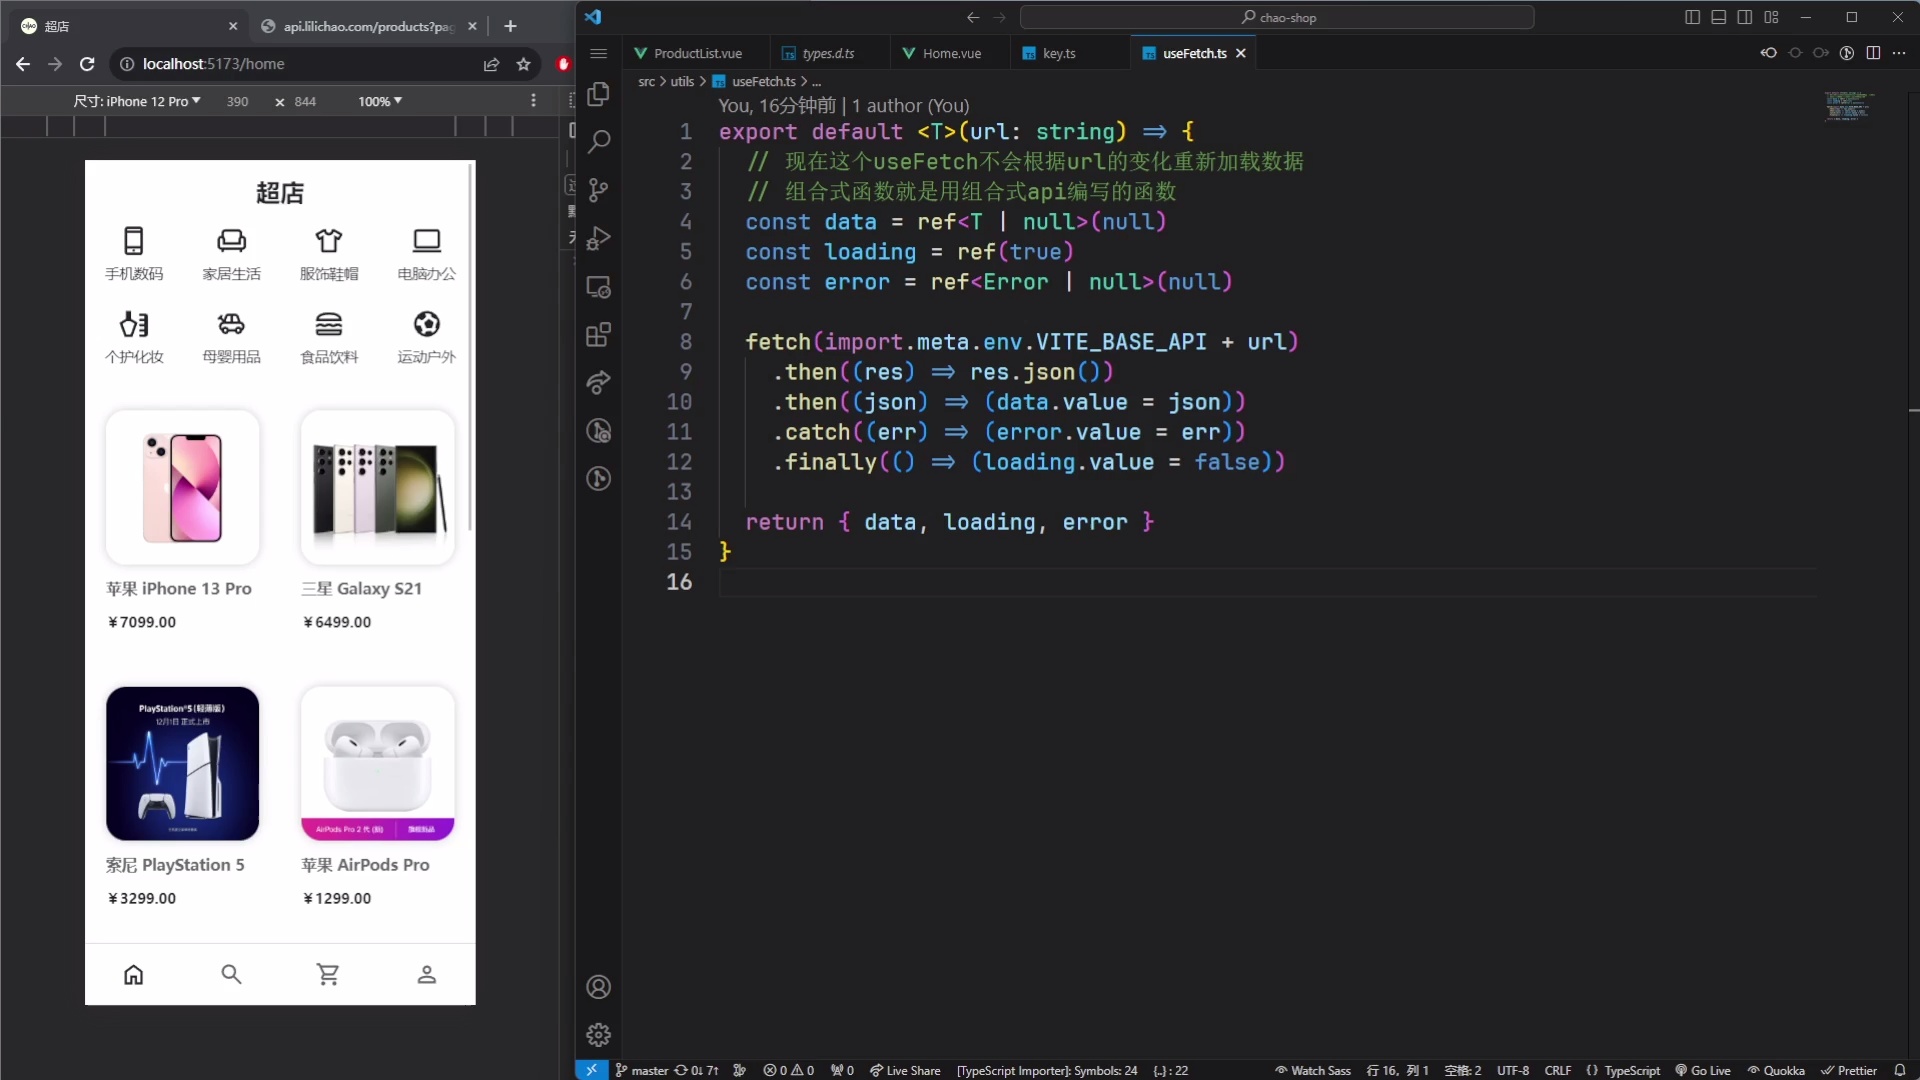
Task: Open the 100% zoom dropdown
Action: point(380,101)
